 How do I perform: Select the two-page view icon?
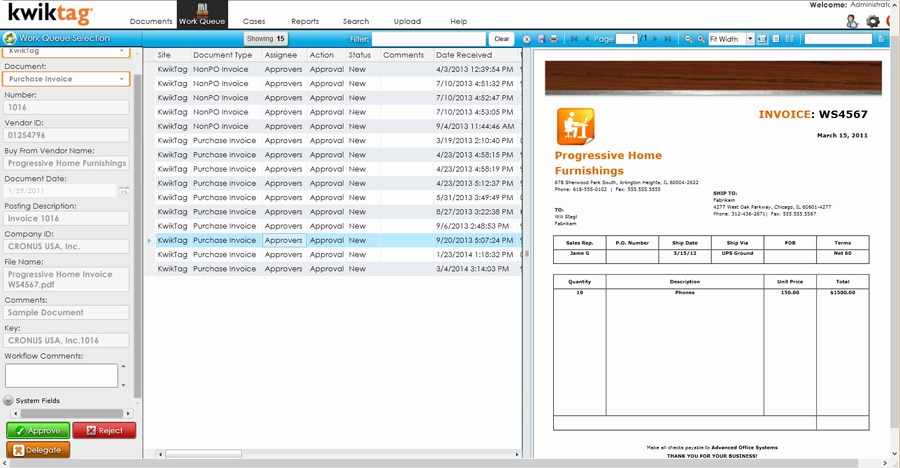(790, 39)
